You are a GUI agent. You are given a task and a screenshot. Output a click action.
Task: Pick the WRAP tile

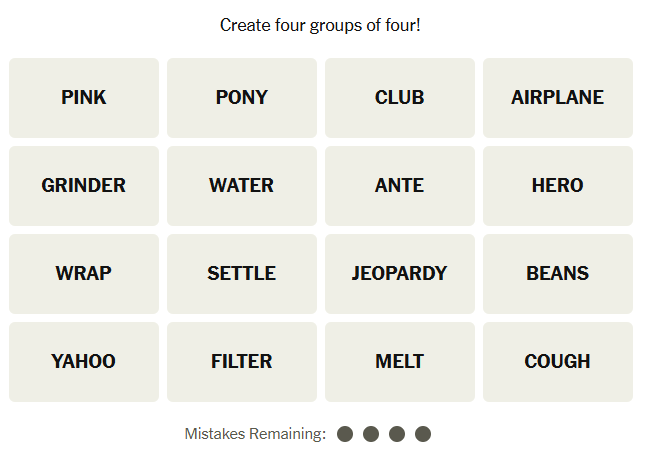click(84, 274)
